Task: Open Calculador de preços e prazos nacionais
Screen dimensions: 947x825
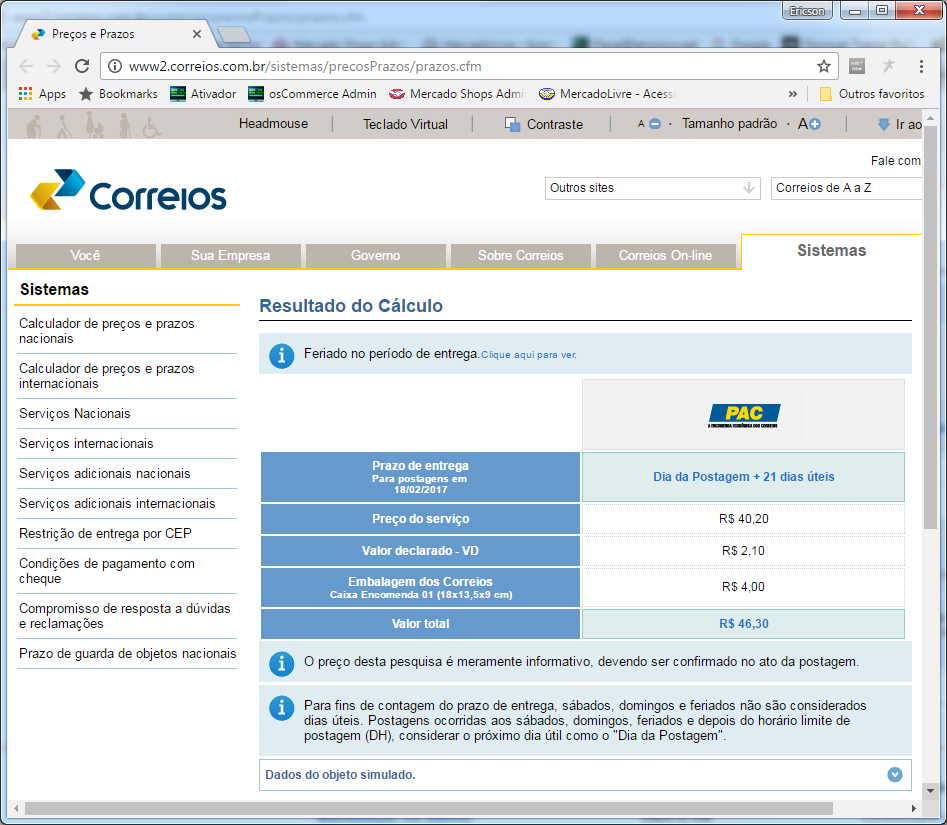Action: tap(106, 331)
